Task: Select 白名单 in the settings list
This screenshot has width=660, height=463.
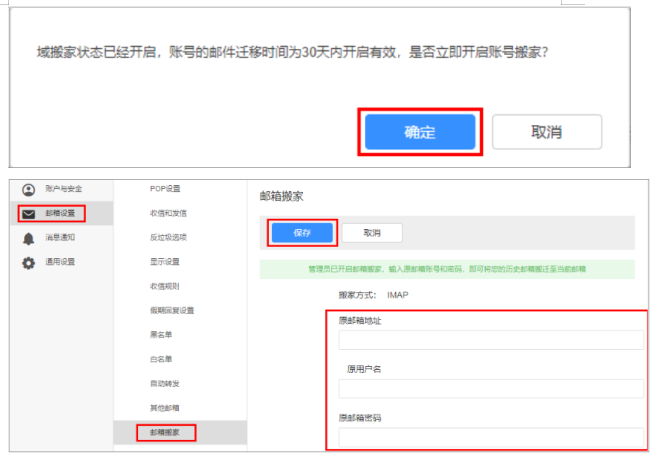Action: click(161, 359)
